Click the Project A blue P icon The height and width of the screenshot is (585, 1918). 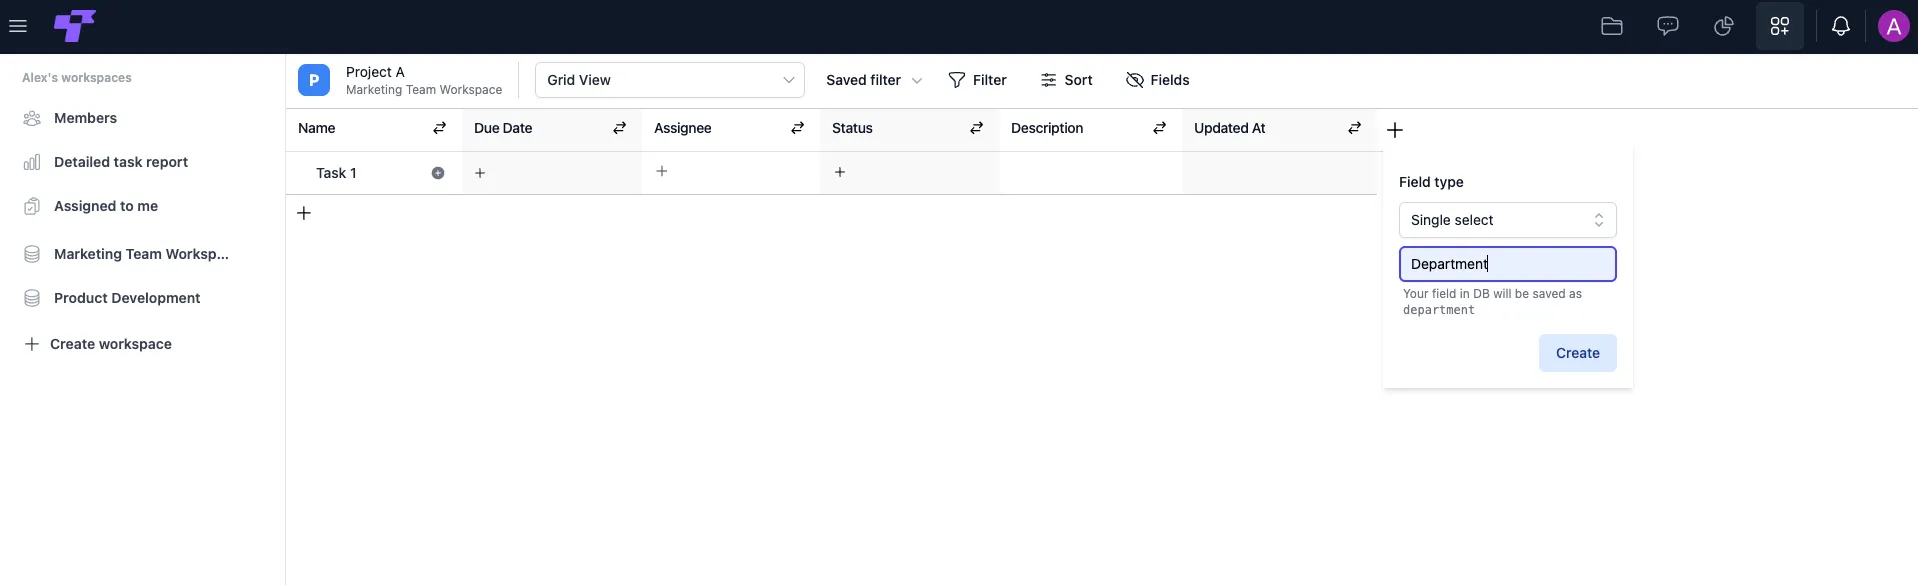pos(314,80)
